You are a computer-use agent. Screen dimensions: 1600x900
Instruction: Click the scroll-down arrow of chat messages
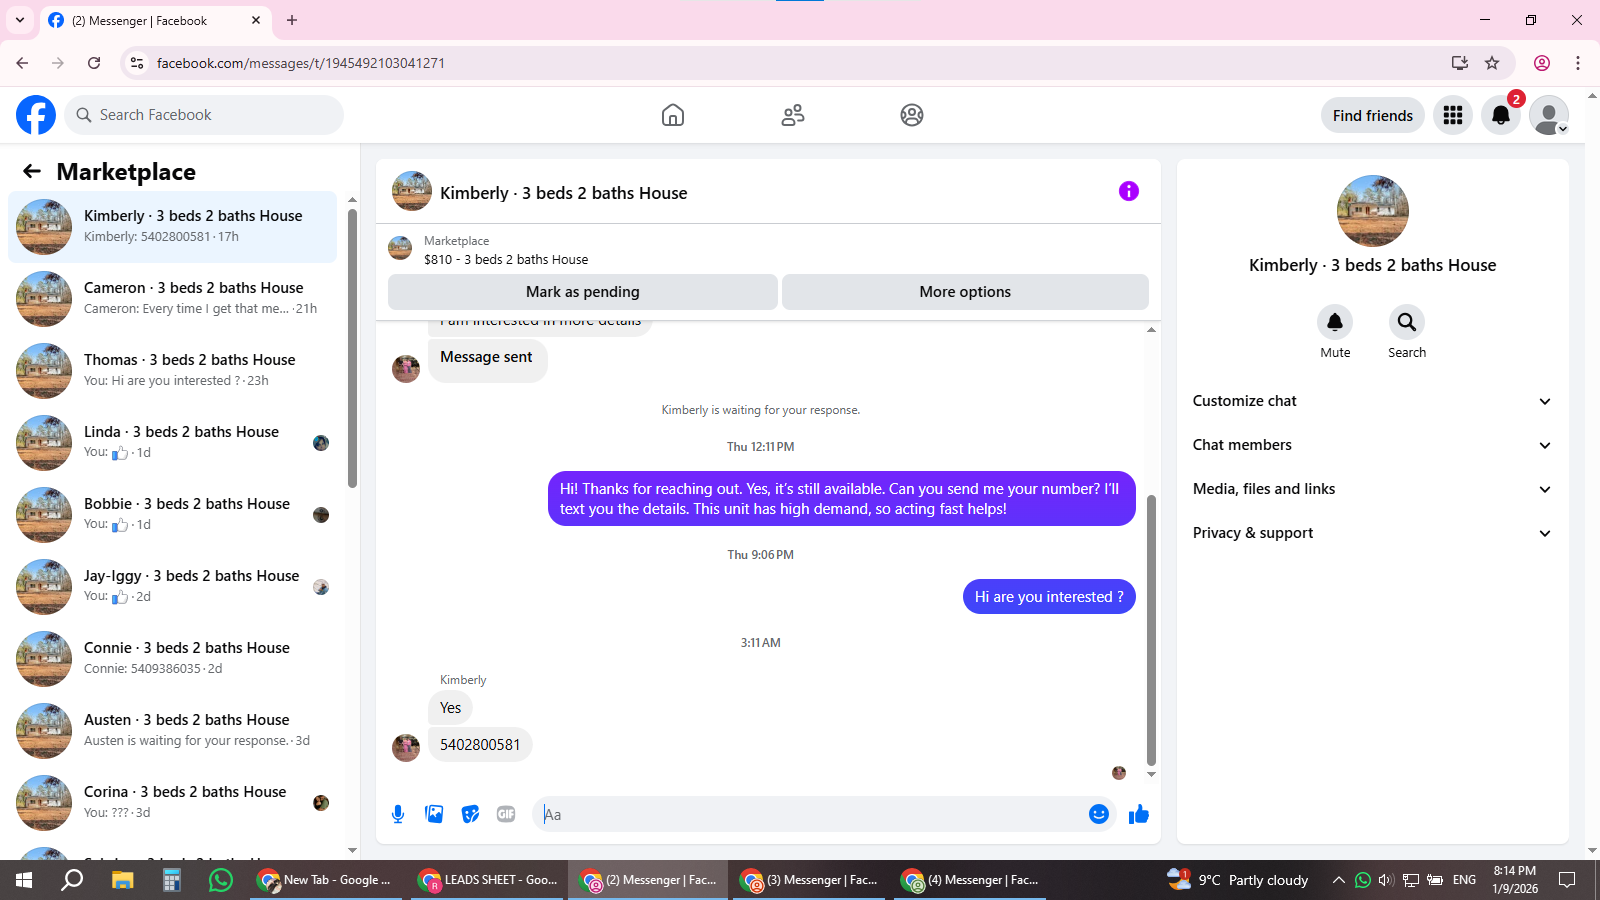point(1151,774)
